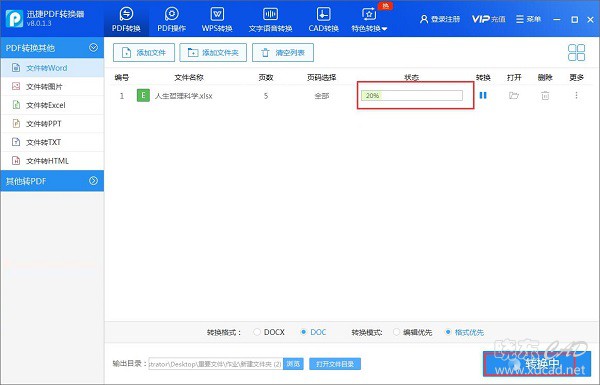
Task: Choose the DOC output format
Action: pyautogui.click(x=313, y=332)
